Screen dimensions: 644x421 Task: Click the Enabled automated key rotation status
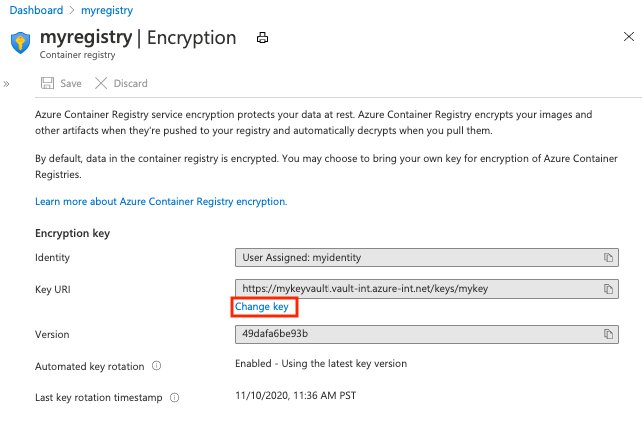(320, 364)
